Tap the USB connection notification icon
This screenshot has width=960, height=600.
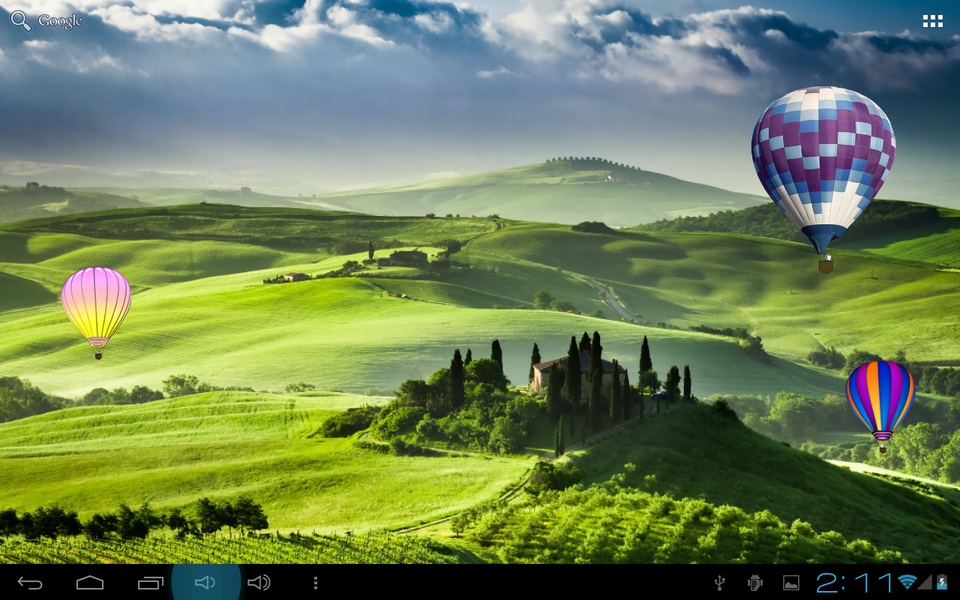[720, 583]
